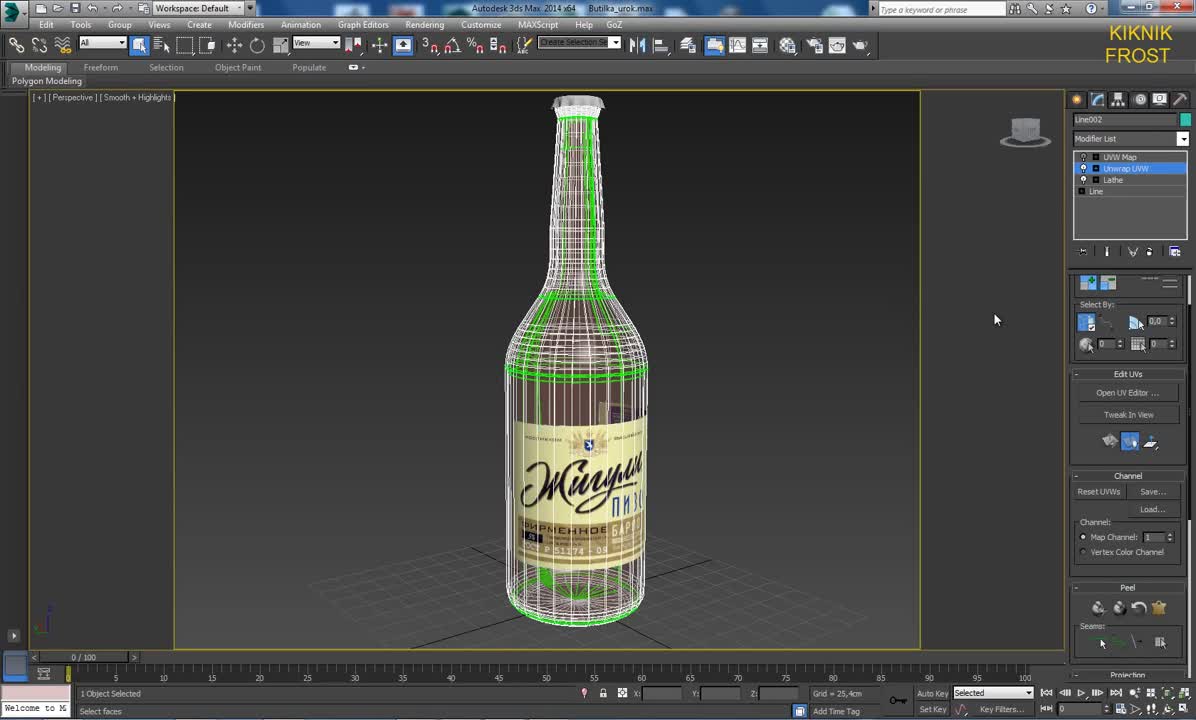Click the Play Animation button
Viewport: 1196px width, 720px height.
point(1081,693)
